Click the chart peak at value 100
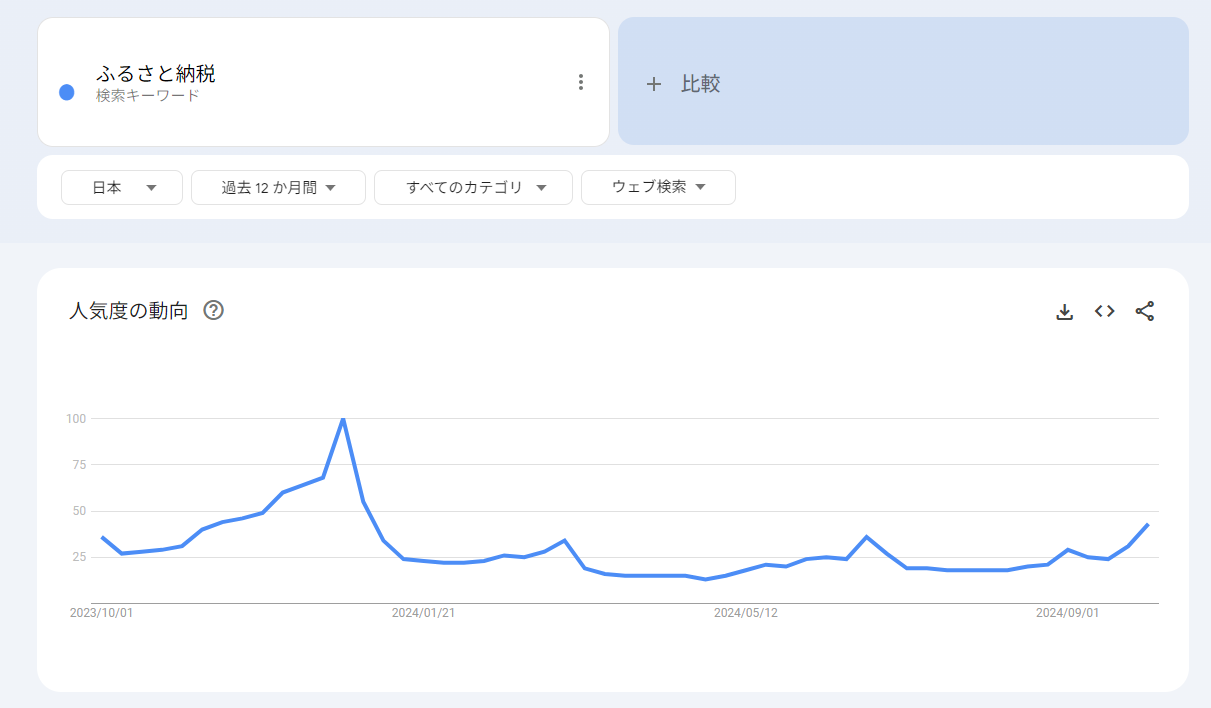 pyautogui.click(x=344, y=420)
